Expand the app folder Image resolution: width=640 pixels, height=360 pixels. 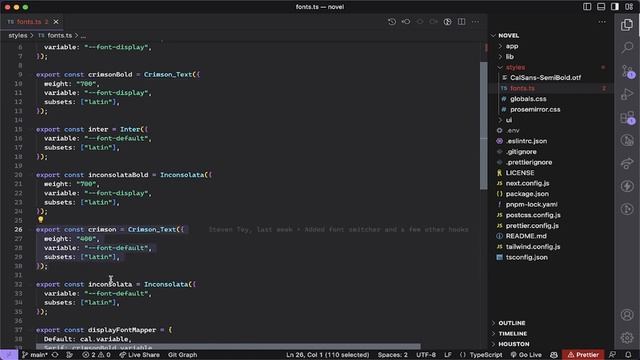512,46
